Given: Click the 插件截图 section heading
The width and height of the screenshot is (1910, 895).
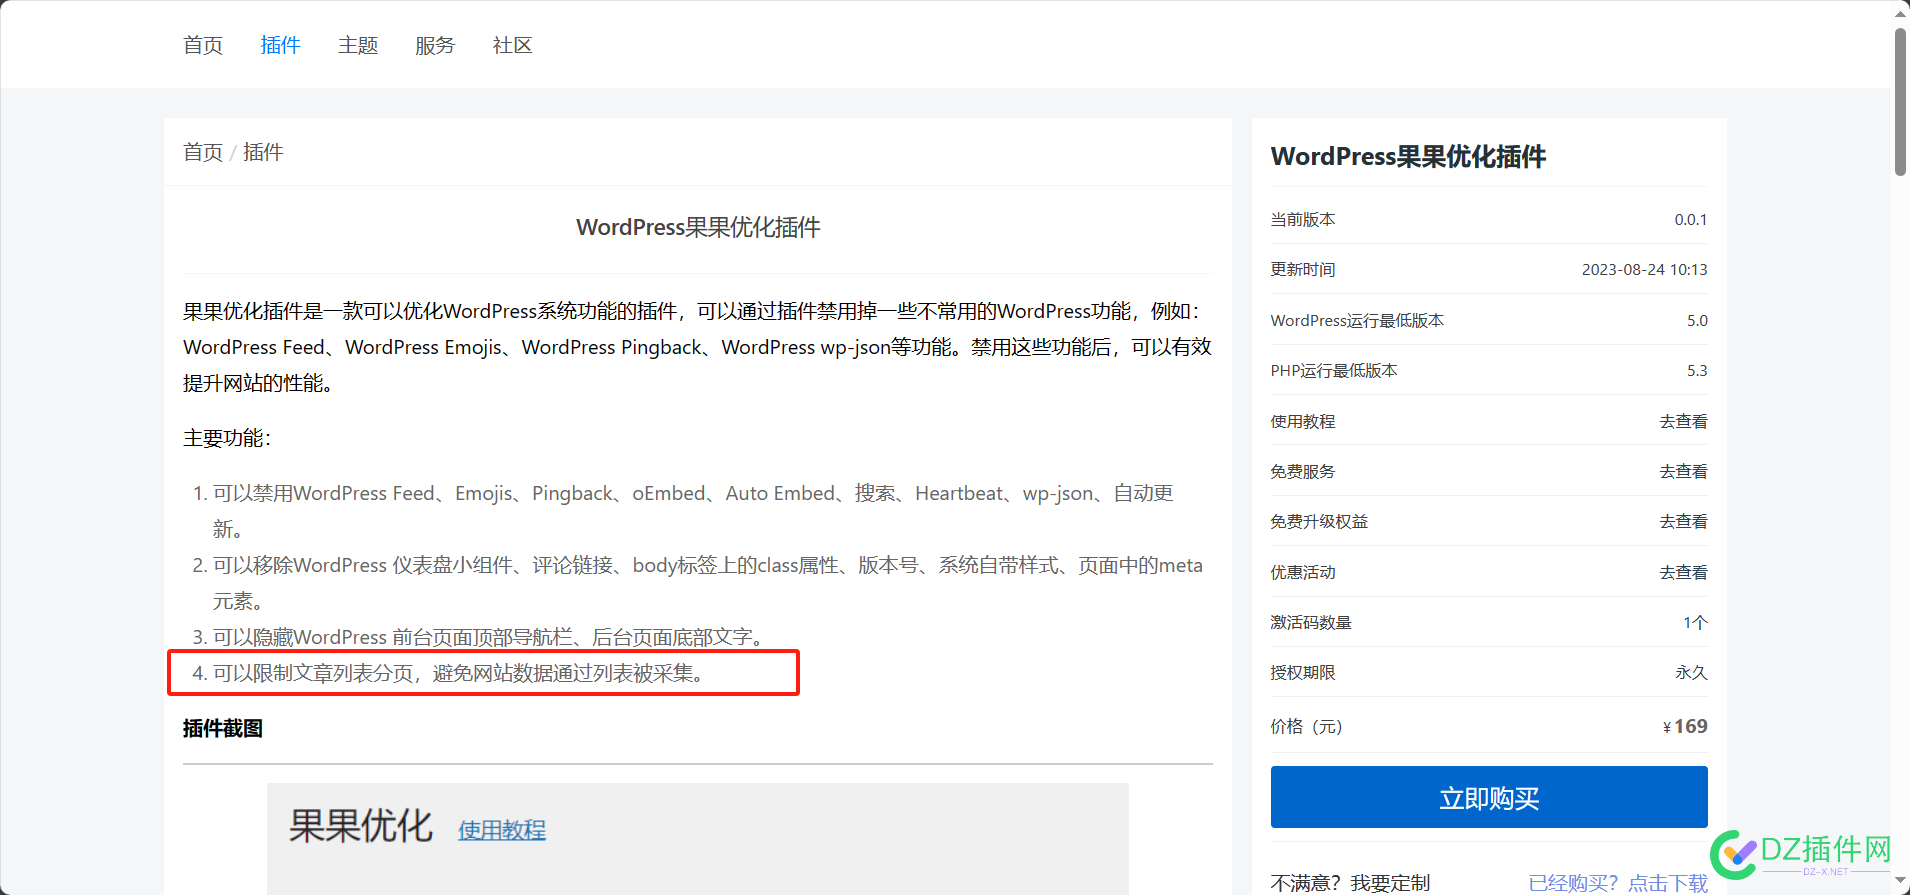Looking at the screenshot, I should pyautogui.click(x=223, y=728).
